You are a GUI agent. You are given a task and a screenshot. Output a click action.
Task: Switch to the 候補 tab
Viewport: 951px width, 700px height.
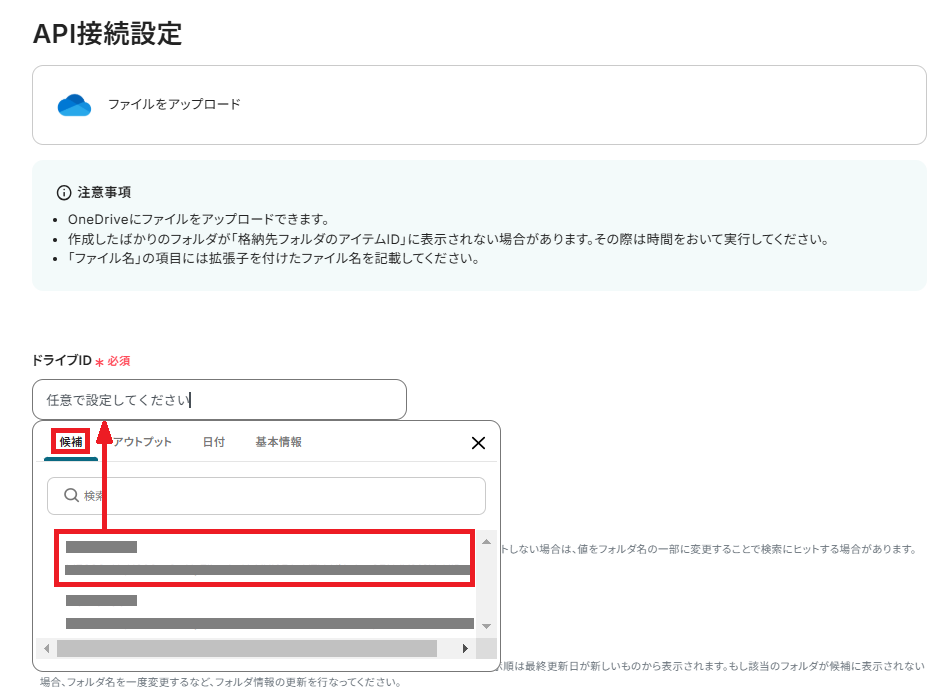coord(71,442)
